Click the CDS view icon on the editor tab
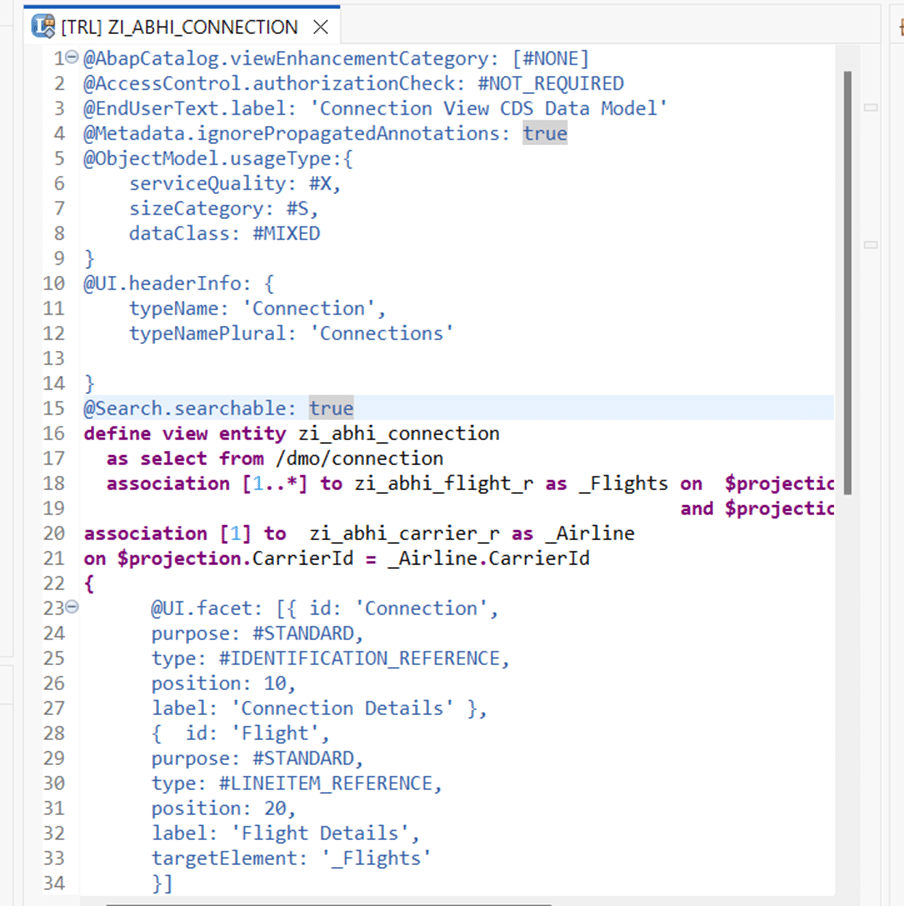Image resolution: width=904 pixels, height=906 pixels. coord(43,26)
